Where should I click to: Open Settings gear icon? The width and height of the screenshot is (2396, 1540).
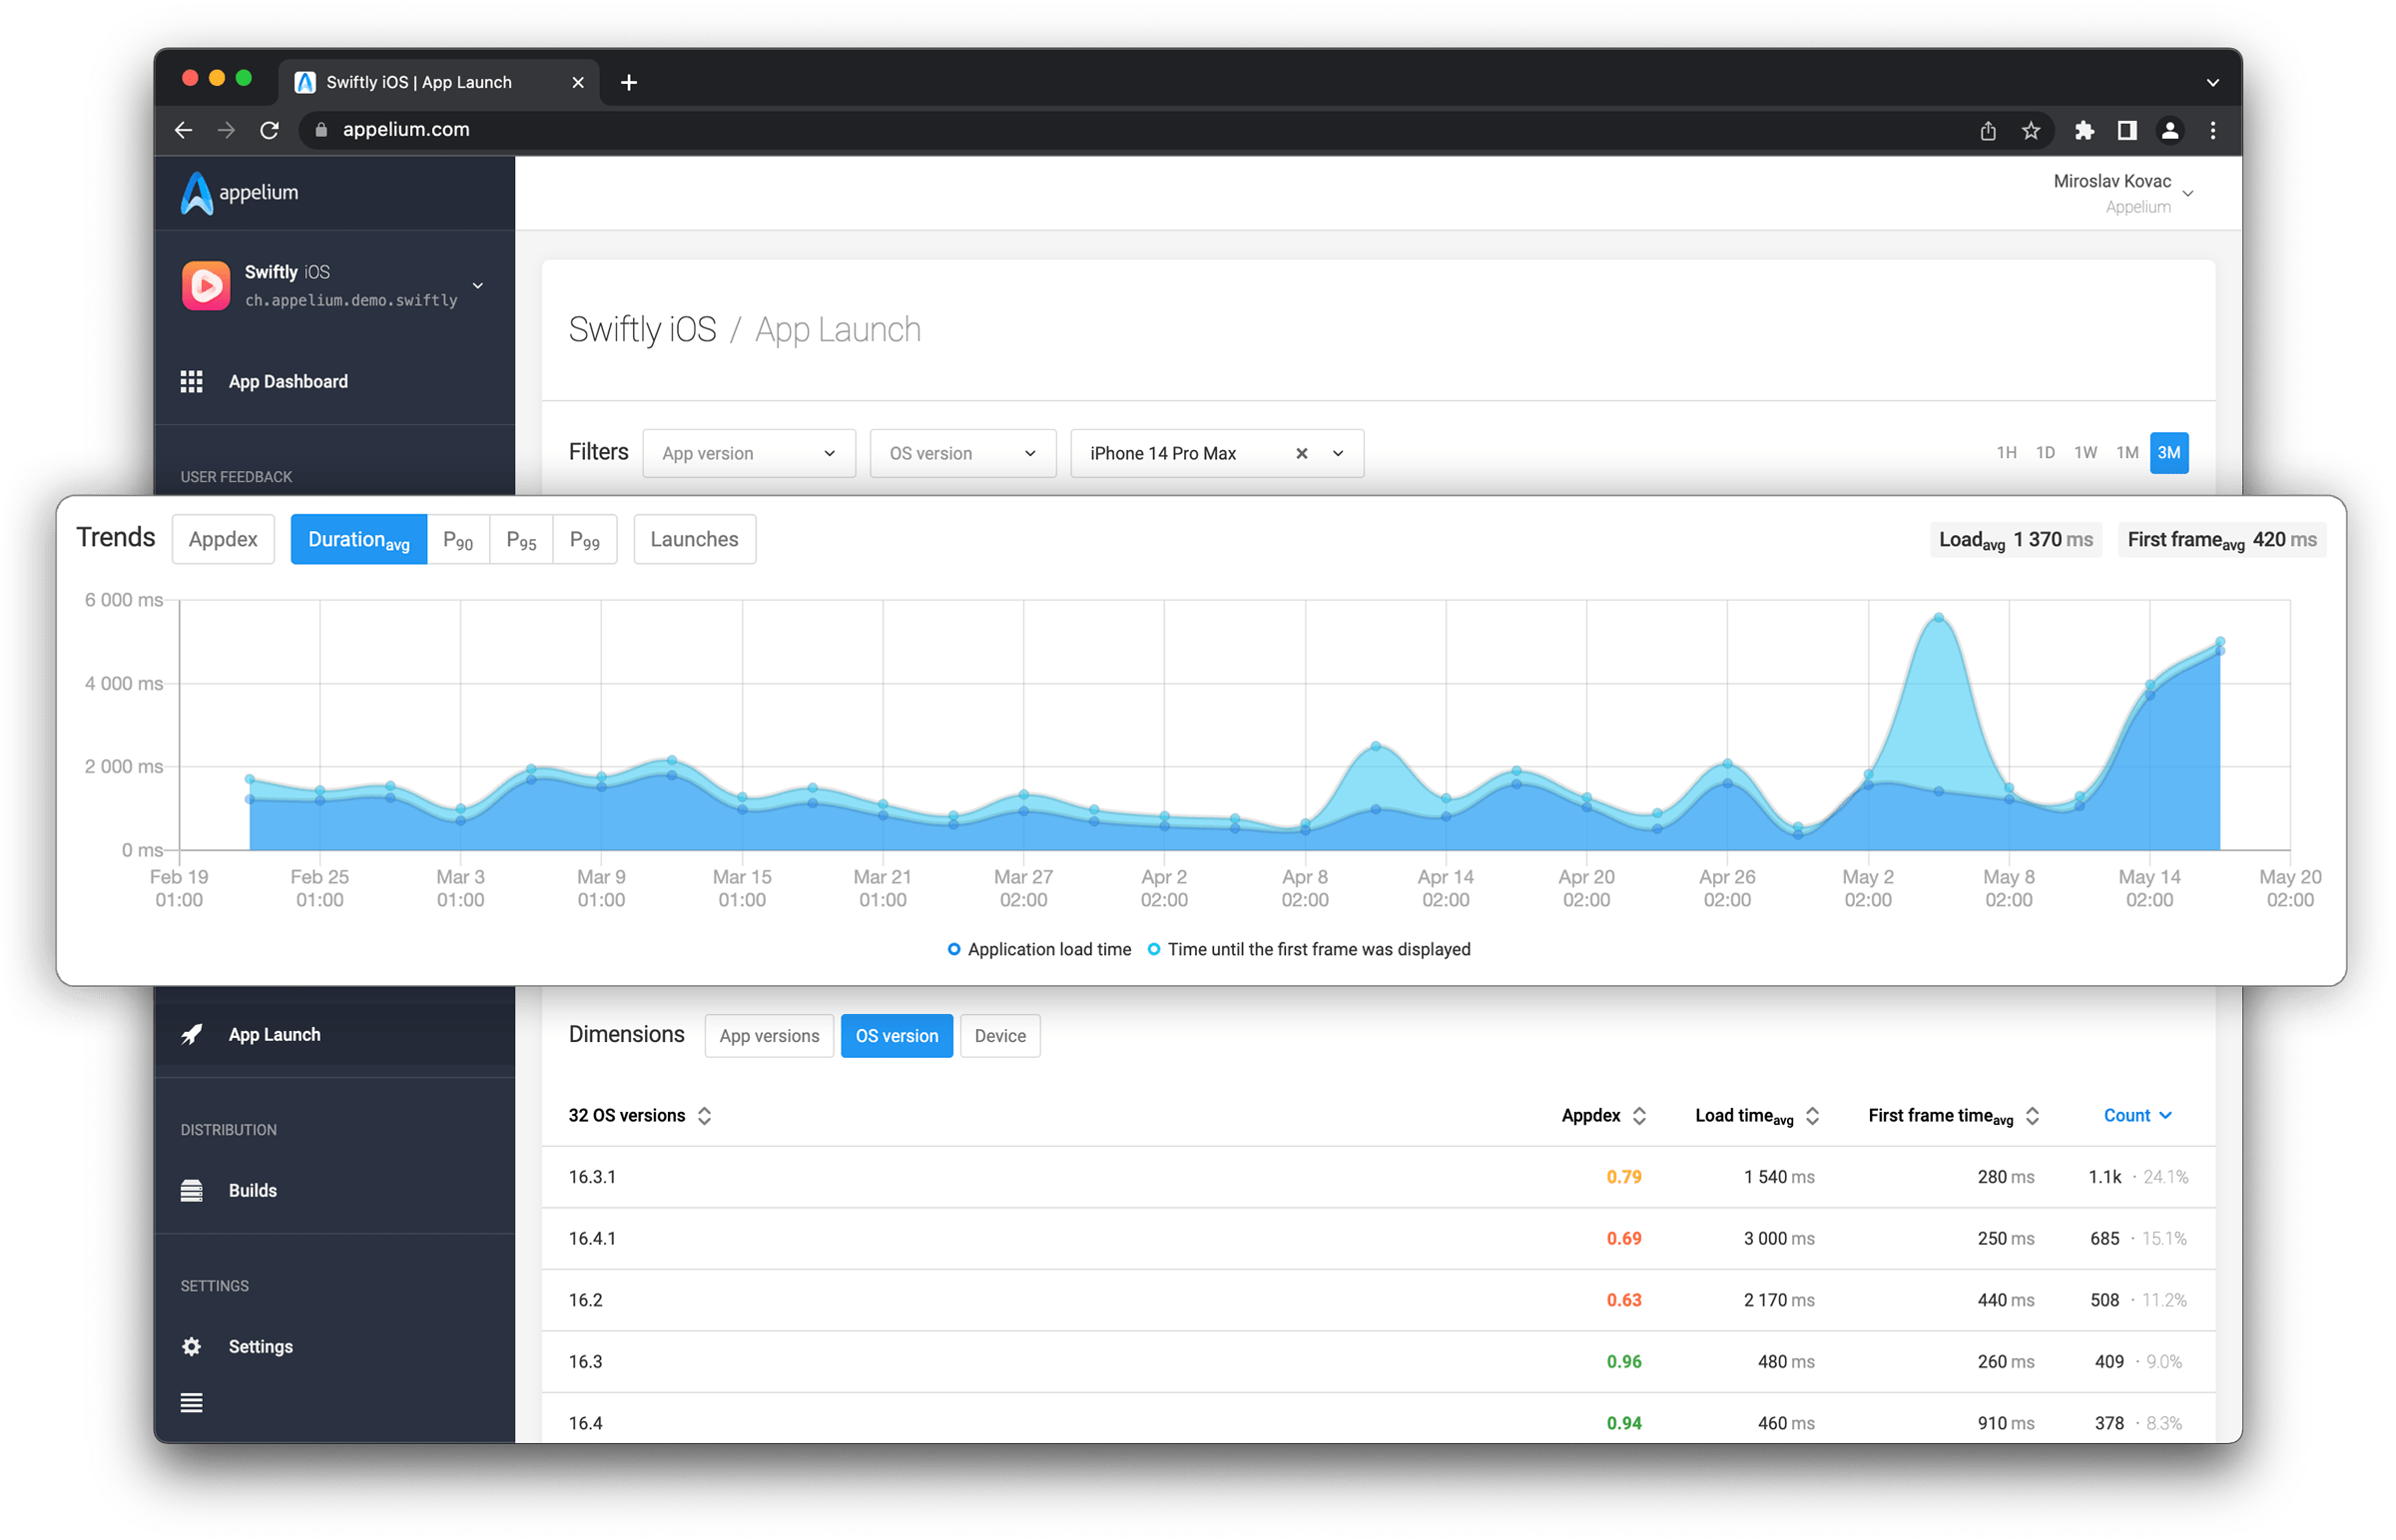(x=191, y=1346)
